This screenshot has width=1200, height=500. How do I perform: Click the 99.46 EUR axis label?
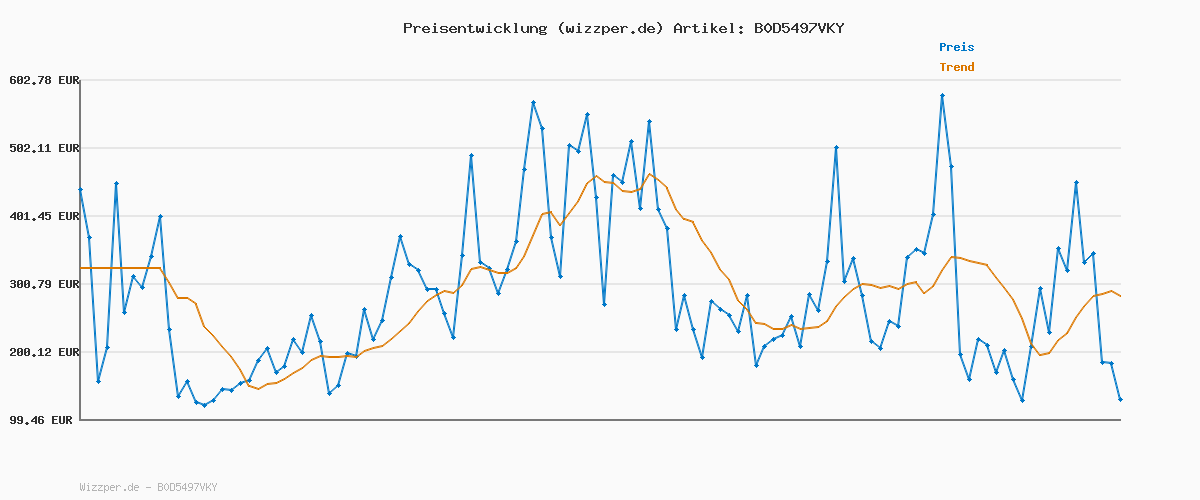click(x=40, y=420)
